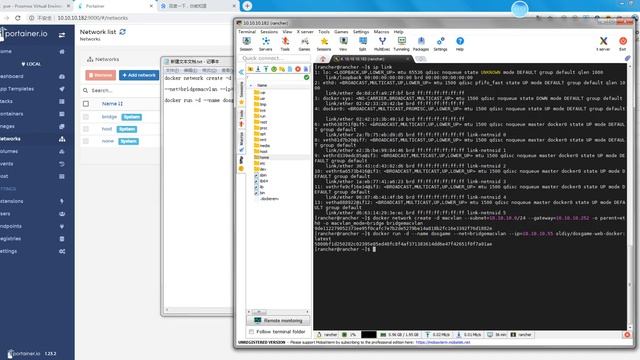Tick the checkbox for host network row
The image size is (640, 360).
point(86,129)
